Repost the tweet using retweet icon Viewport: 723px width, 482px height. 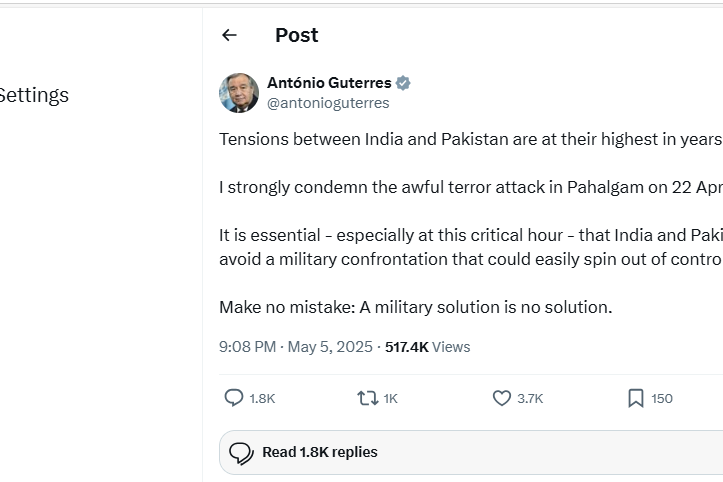367,398
